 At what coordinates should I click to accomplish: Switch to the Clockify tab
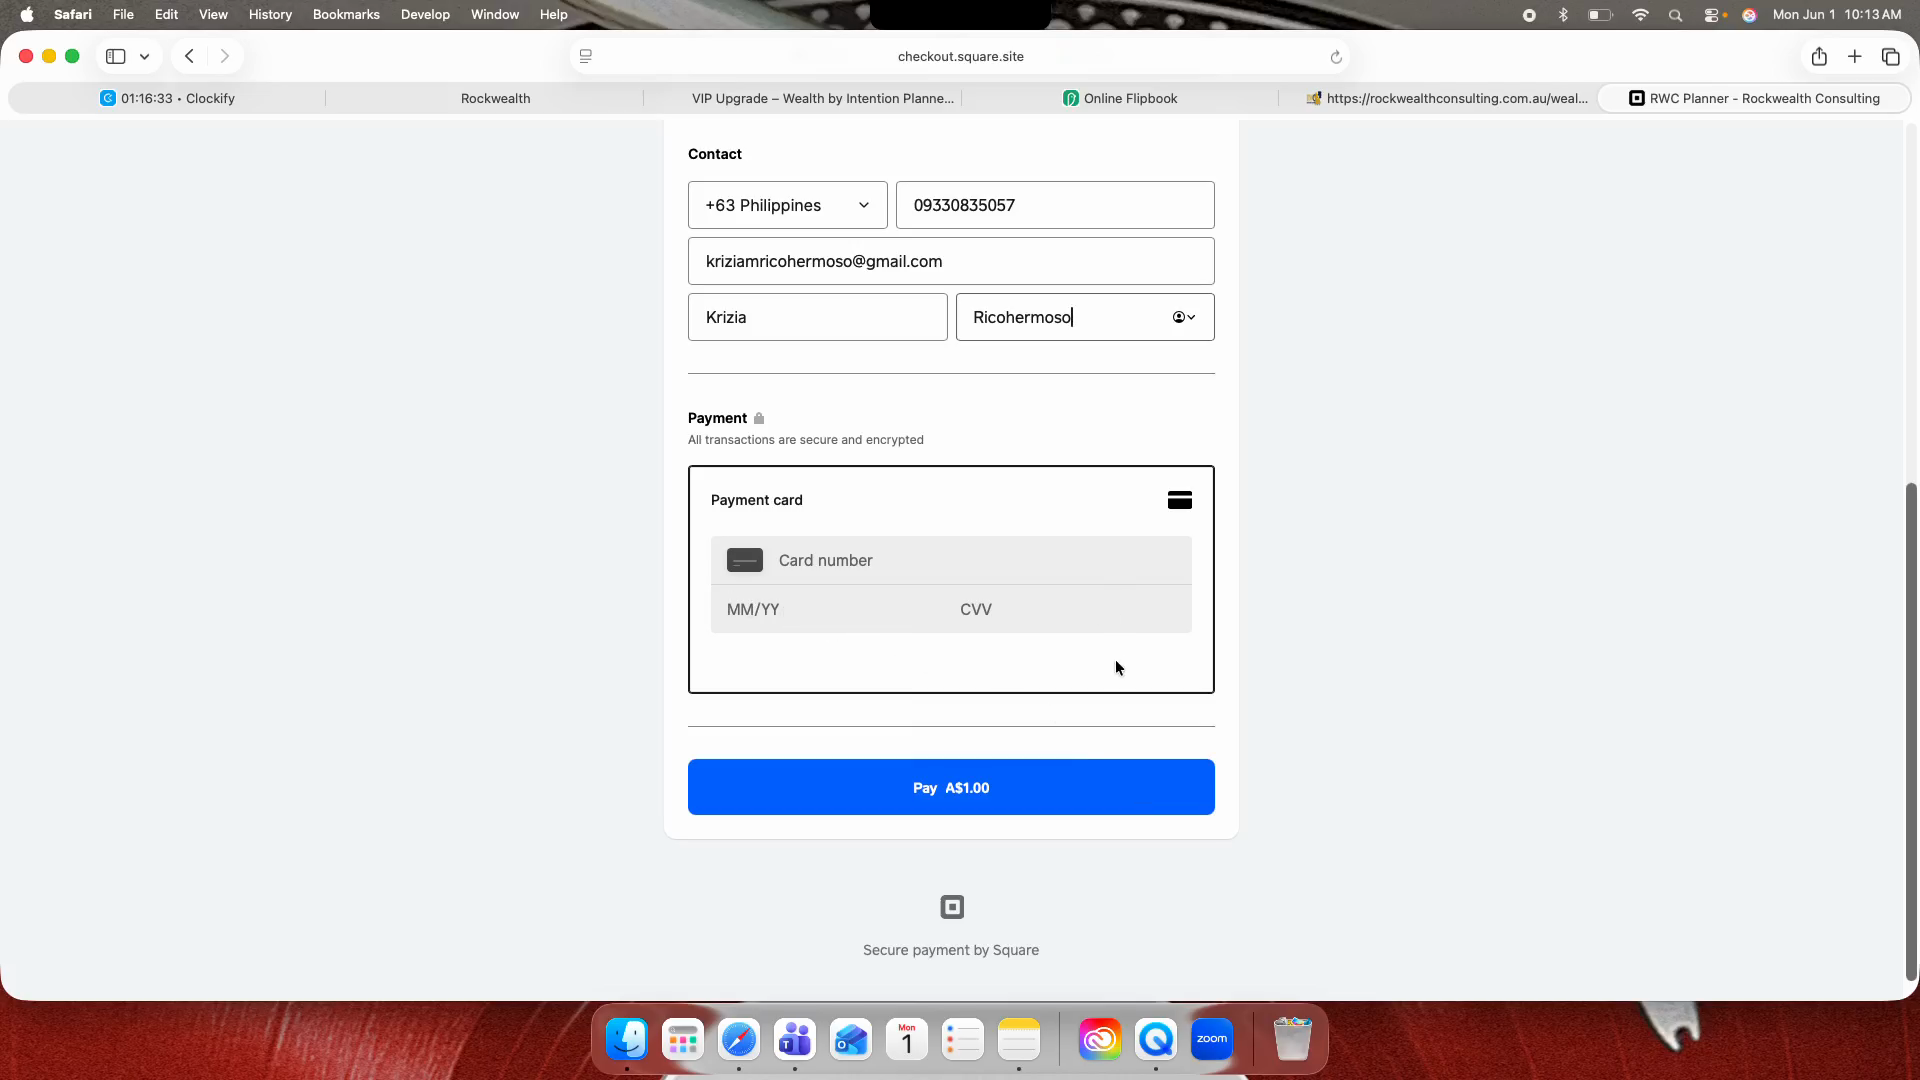pyautogui.click(x=167, y=98)
